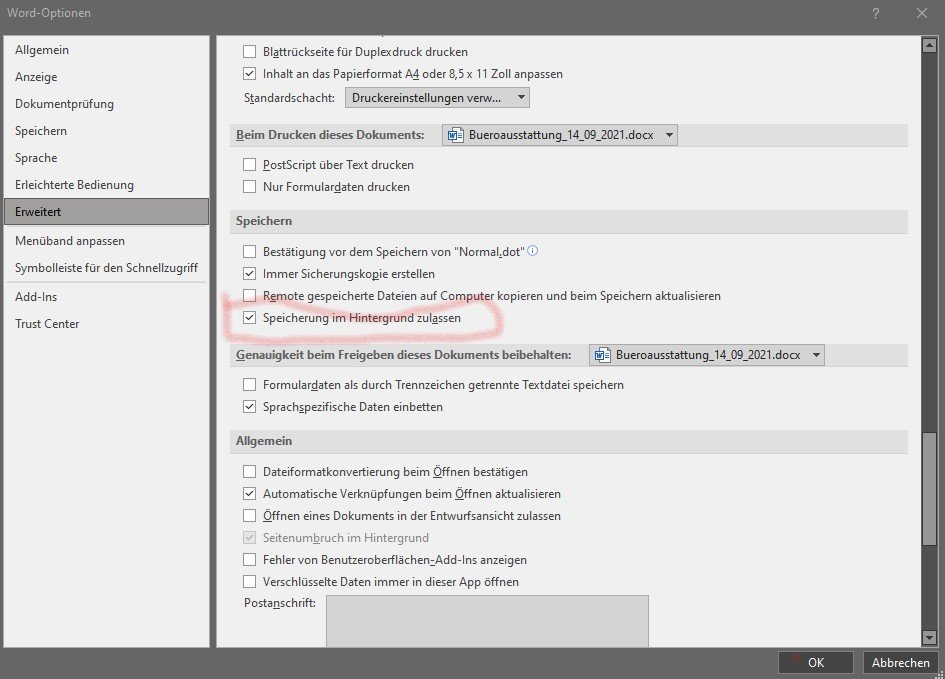945x679 pixels.
Task: Open the Beim Drucken dieses Dokuments dropdown
Action: 560,135
